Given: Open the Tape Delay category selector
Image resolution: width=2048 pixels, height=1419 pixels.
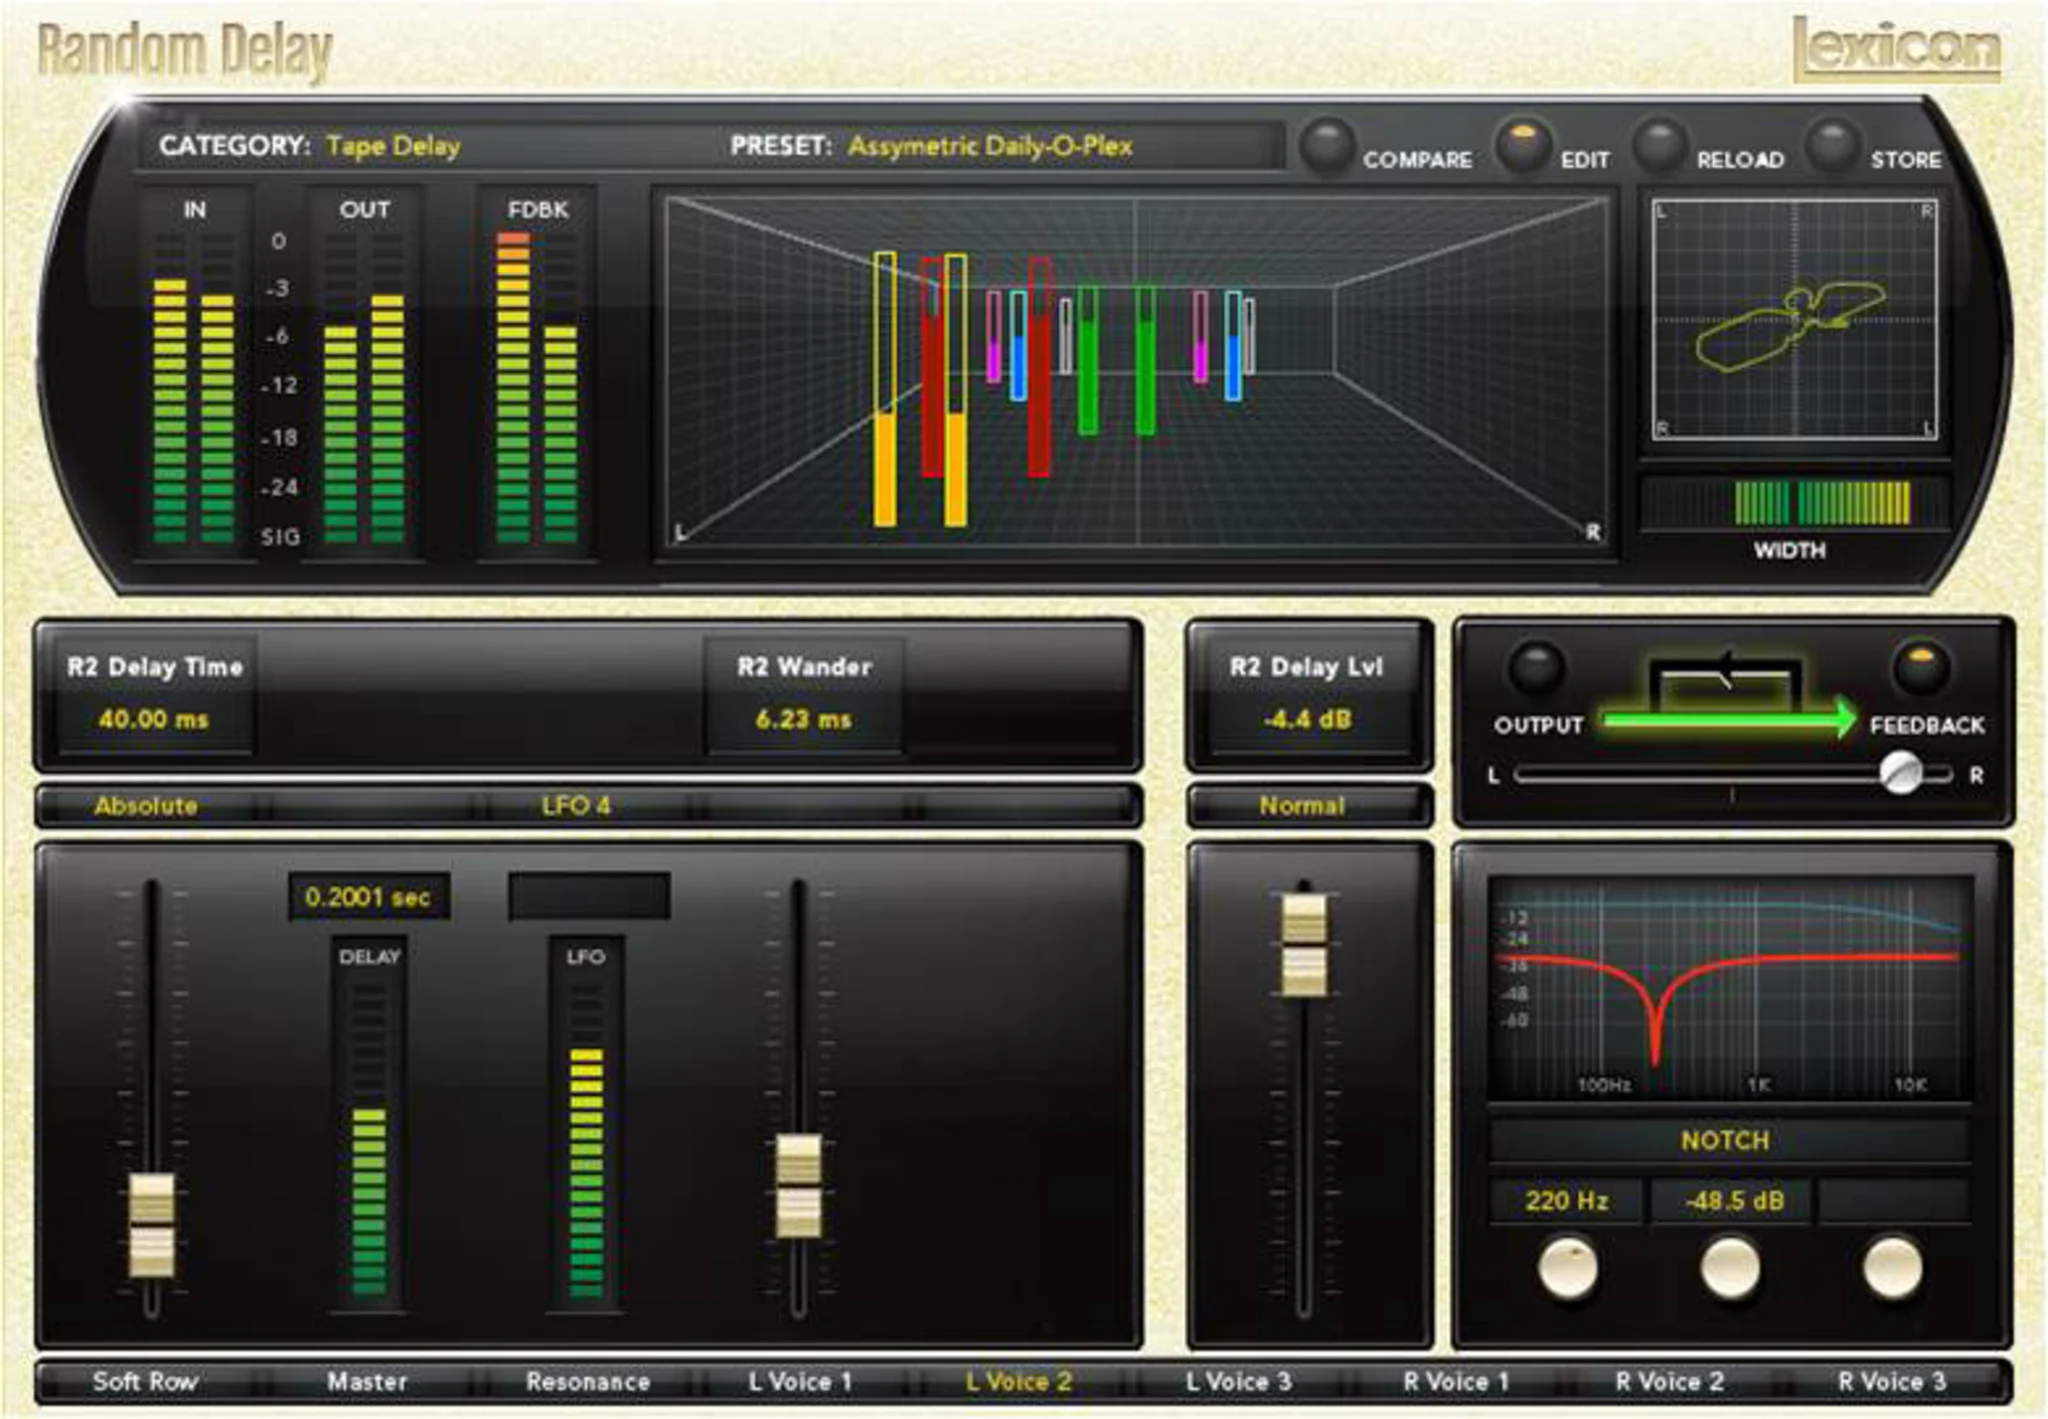Looking at the screenshot, I should [x=393, y=146].
